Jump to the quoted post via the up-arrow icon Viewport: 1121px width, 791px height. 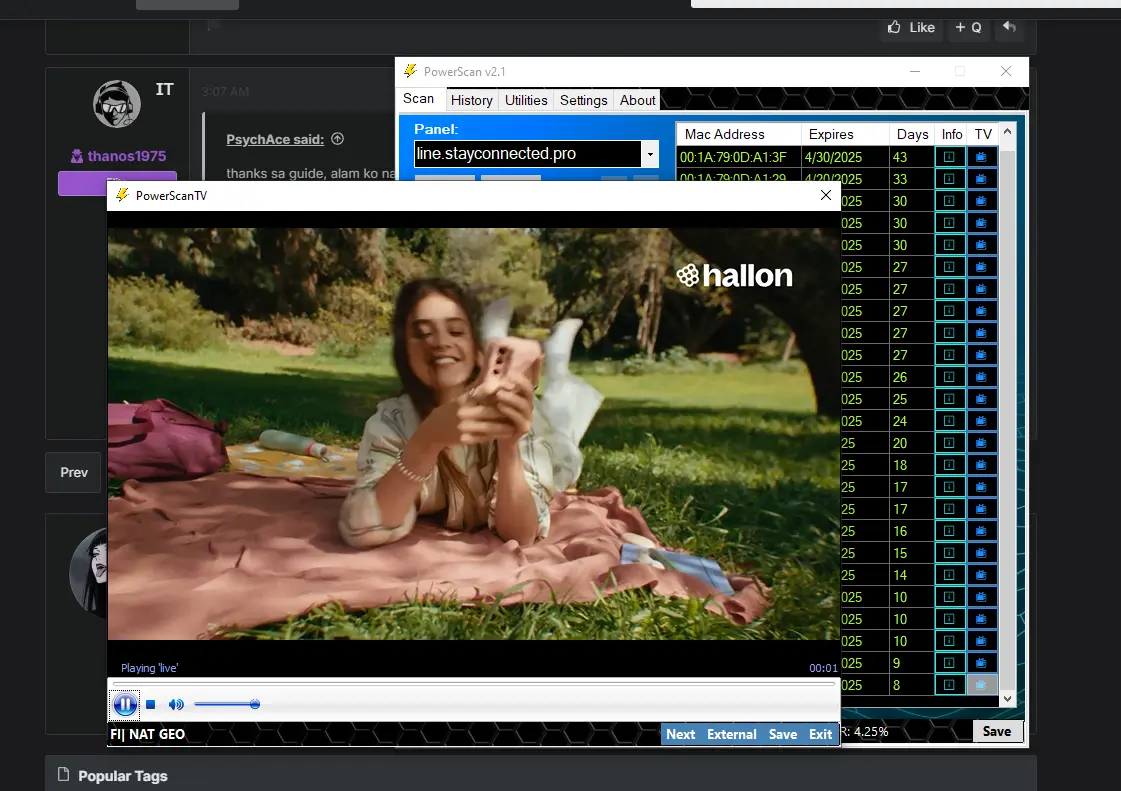[x=337, y=139]
